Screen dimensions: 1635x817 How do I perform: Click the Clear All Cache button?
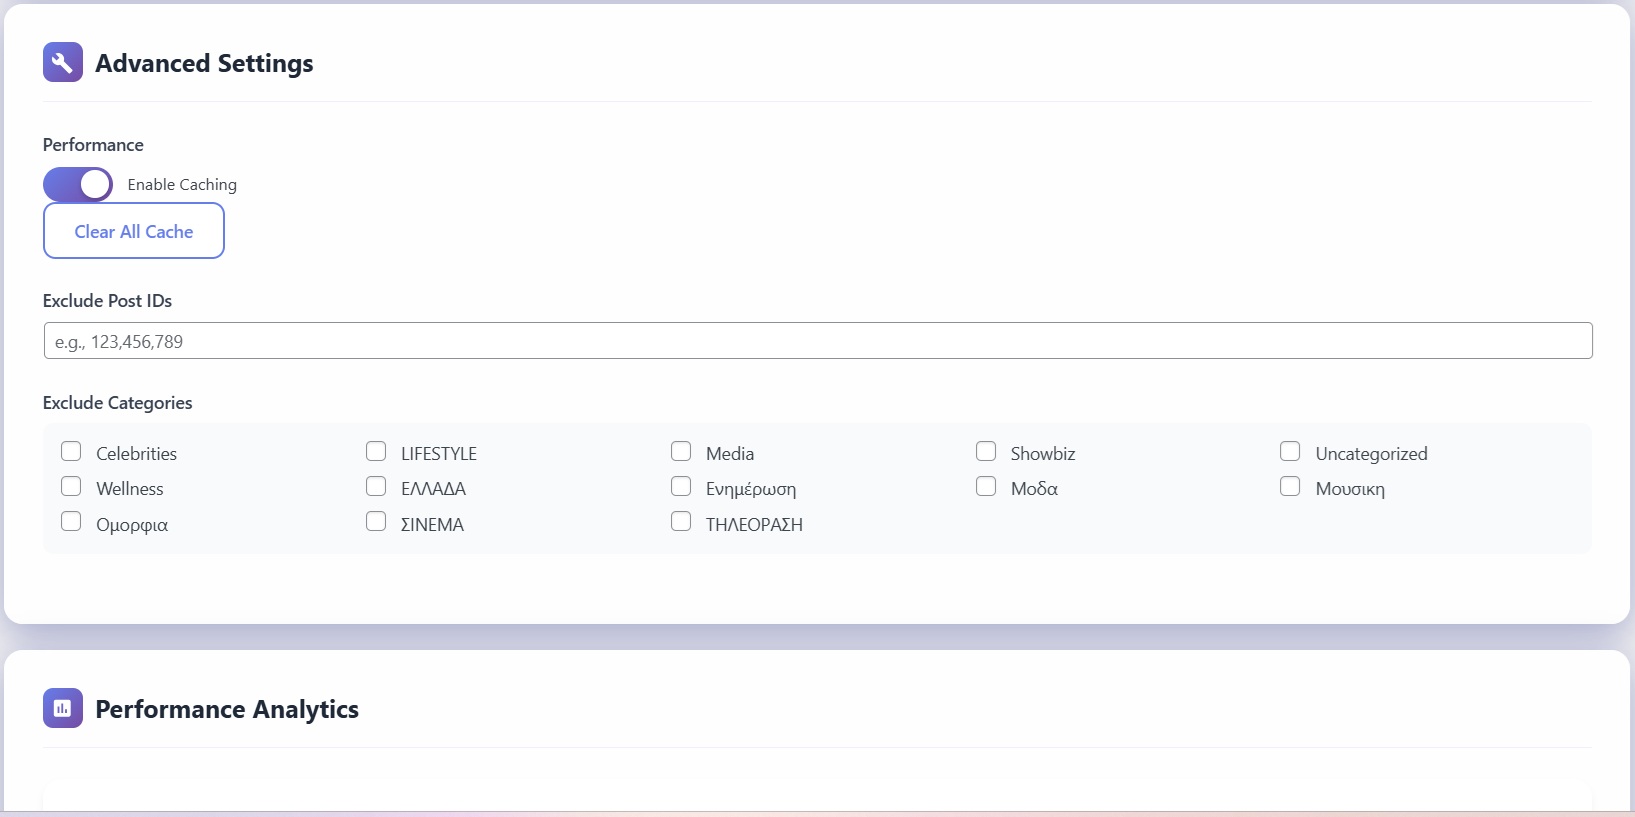(x=134, y=231)
